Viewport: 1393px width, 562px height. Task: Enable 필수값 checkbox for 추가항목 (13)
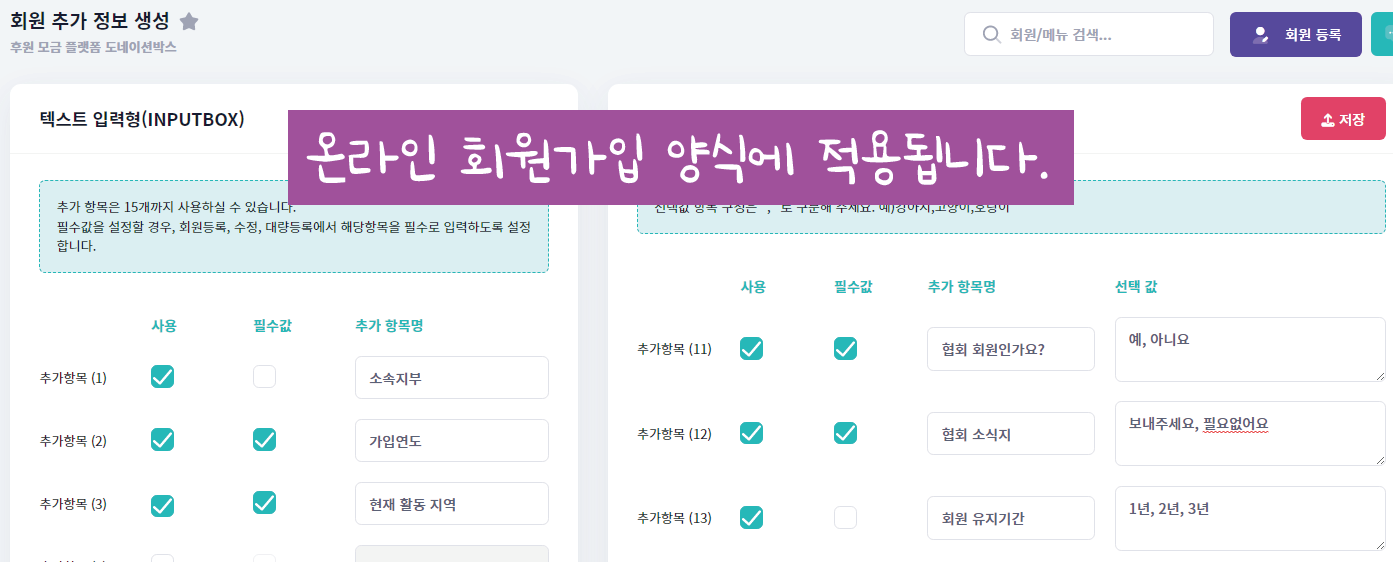tap(845, 517)
